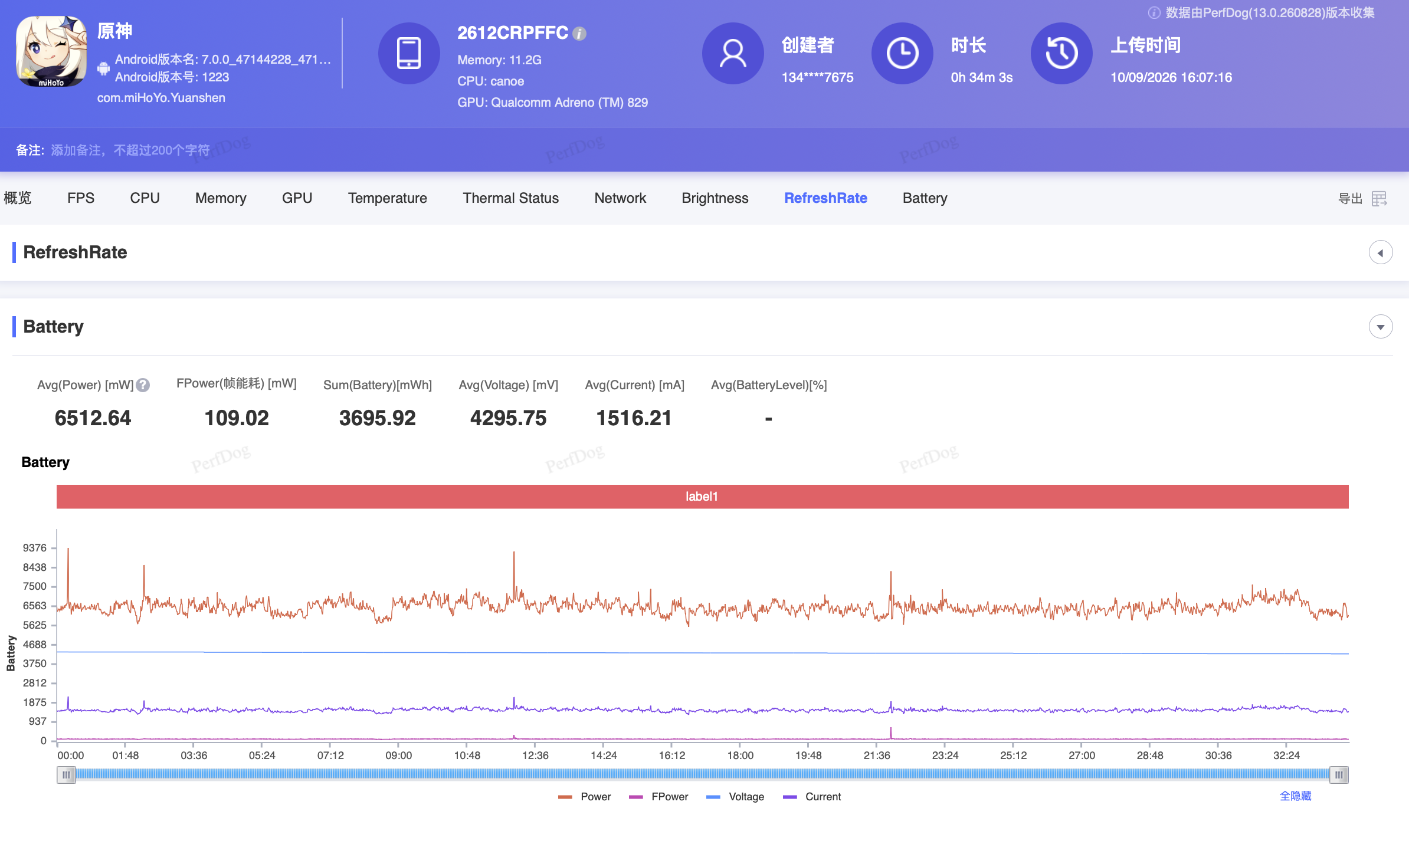Toggle the Current series in the legend

pyautogui.click(x=812, y=797)
